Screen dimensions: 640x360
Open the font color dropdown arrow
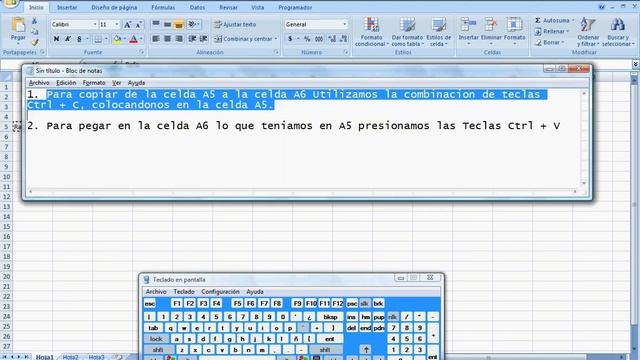click(141, 39)
